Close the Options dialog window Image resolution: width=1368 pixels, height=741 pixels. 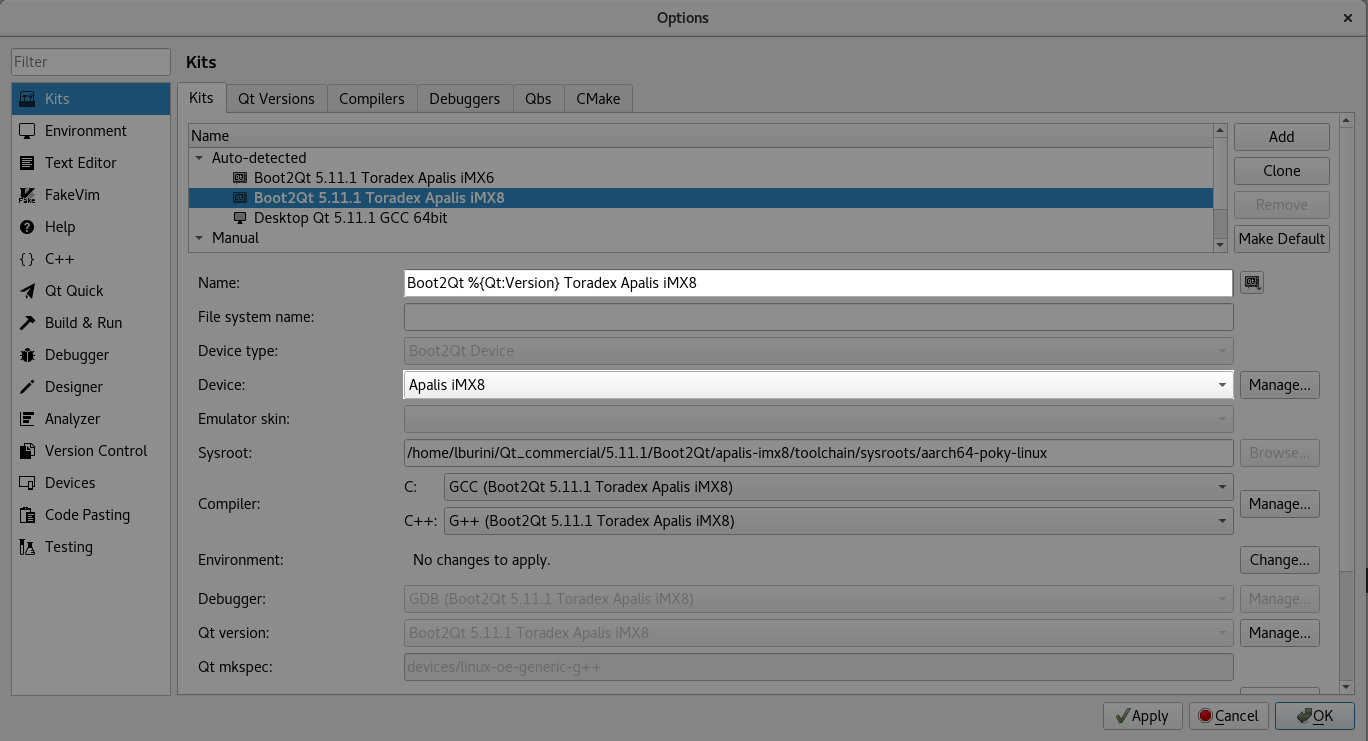(x=1348, y=18)
